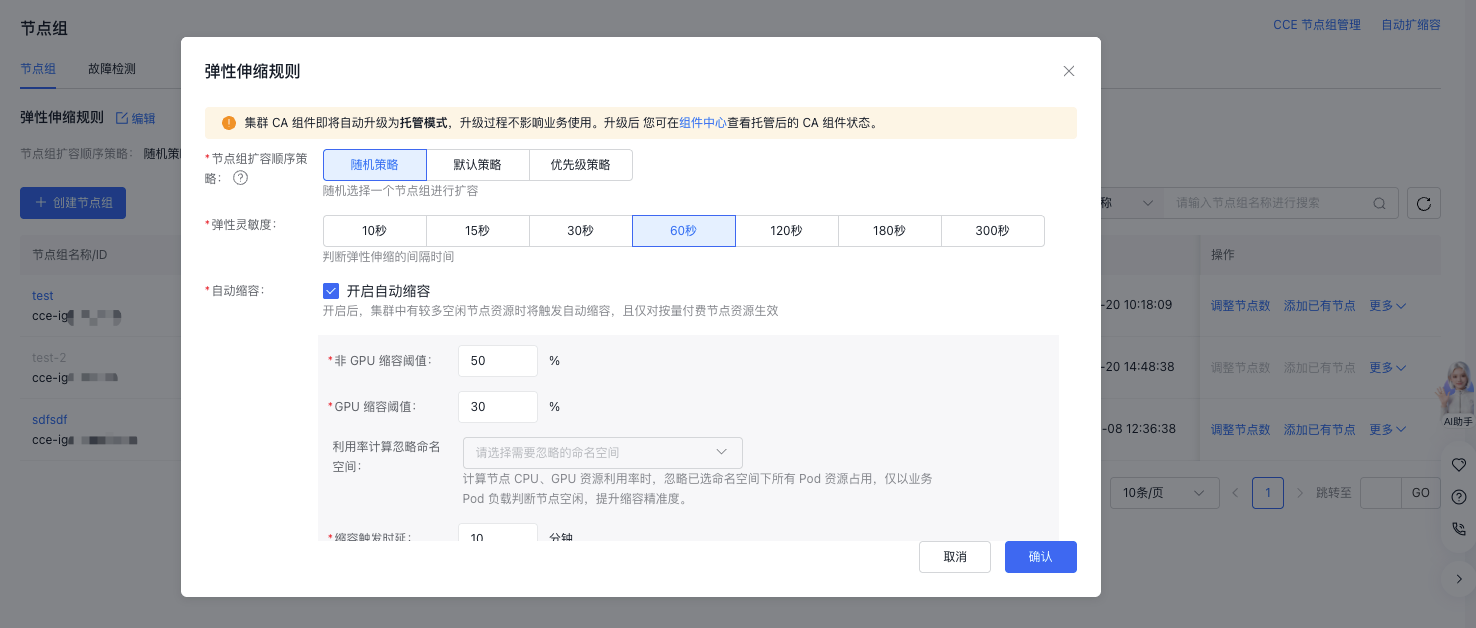Click the refresh icon next to the search box
Viewport: 1476px width, 628px height.
click(1424, 203)
